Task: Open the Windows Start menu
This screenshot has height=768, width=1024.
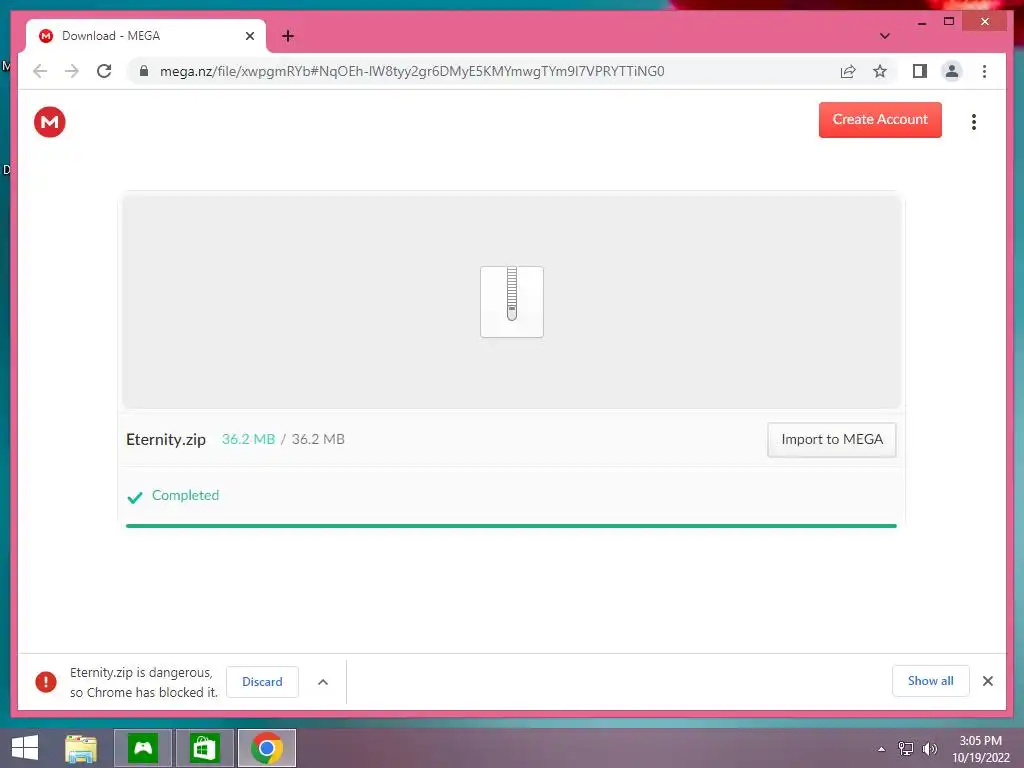Action: click(x=25, y=748)
